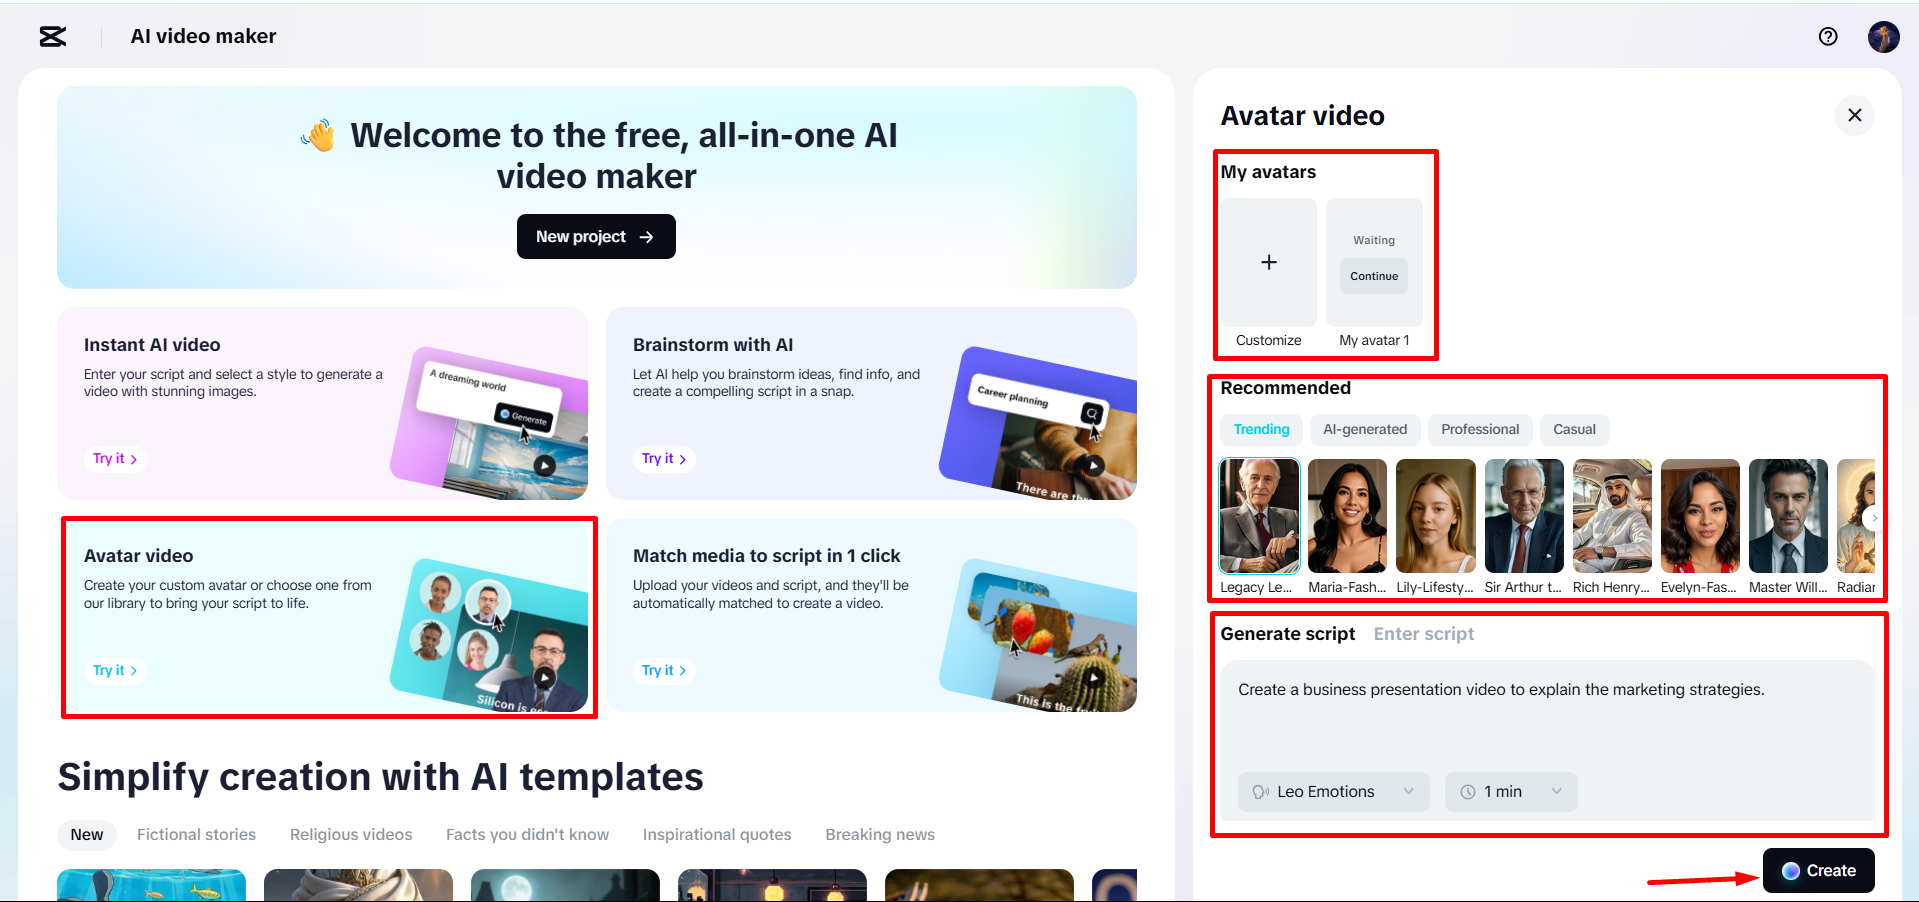Open your profile avatar menu
The width and height of the screenshot is (1919, 902).
1883,36
